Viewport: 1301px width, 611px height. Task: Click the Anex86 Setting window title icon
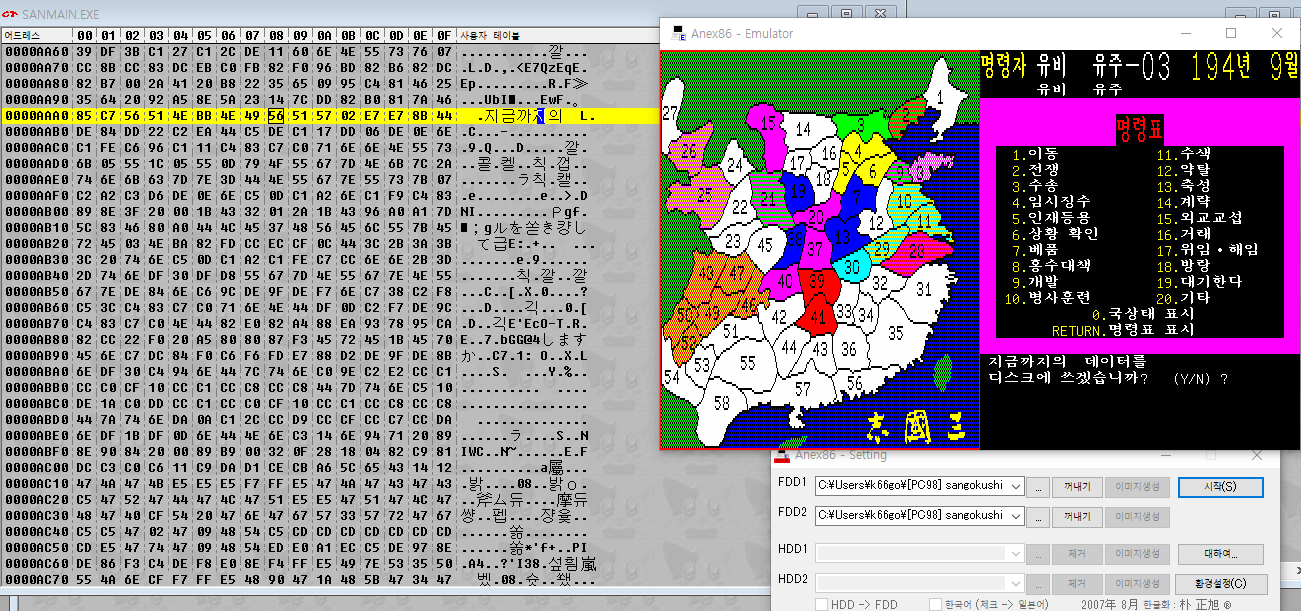[x=784, y=456]
